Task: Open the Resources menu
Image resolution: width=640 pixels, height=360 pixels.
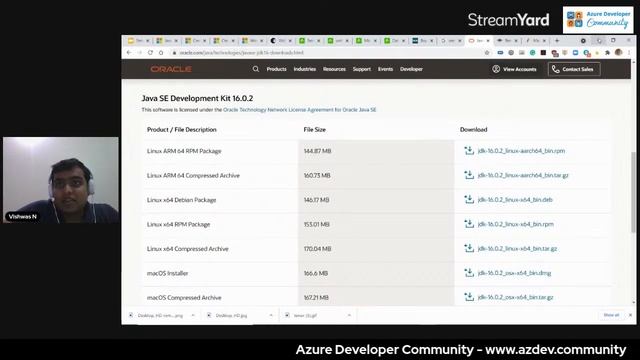Action: coord(334,69)
